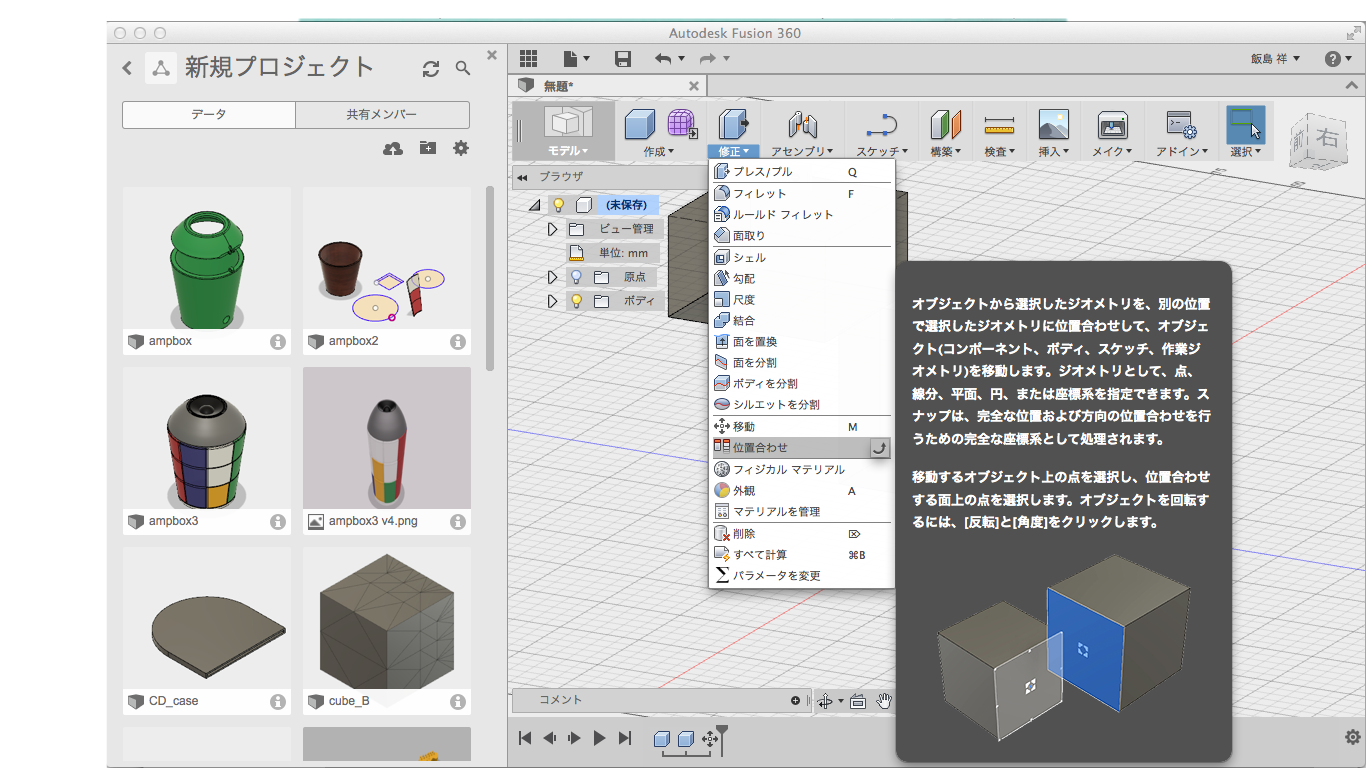This screenshot has height=768, width=1366.
Task: Click the Select tool icon
Action: [x=1245, y=124]
